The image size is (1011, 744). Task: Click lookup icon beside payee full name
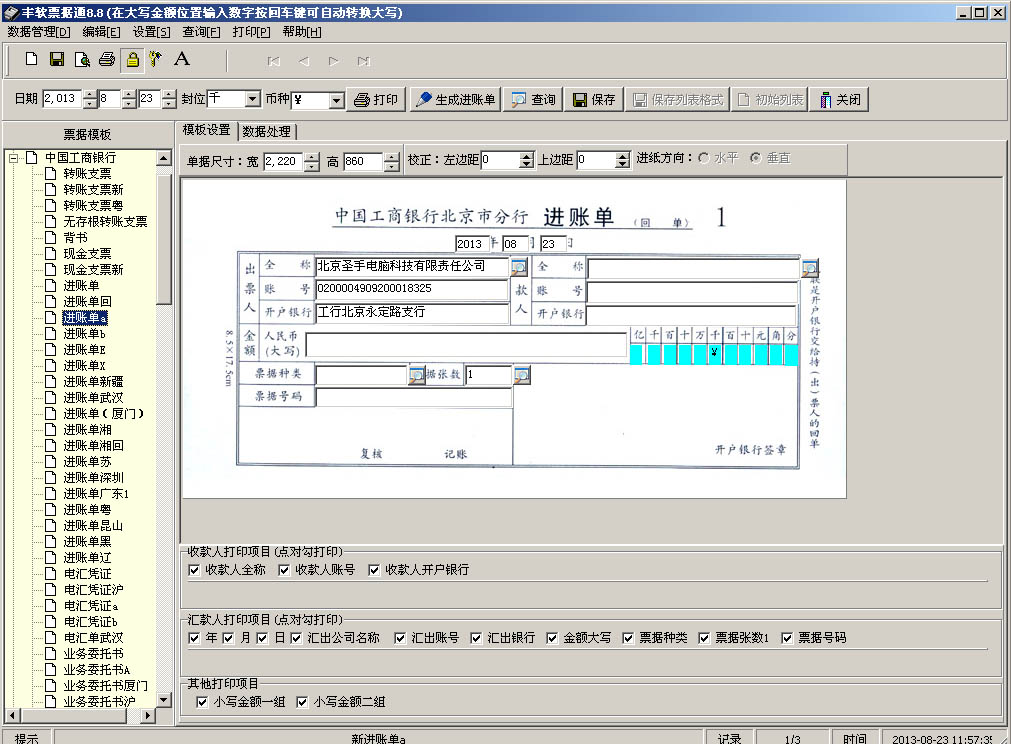[810, 268]
